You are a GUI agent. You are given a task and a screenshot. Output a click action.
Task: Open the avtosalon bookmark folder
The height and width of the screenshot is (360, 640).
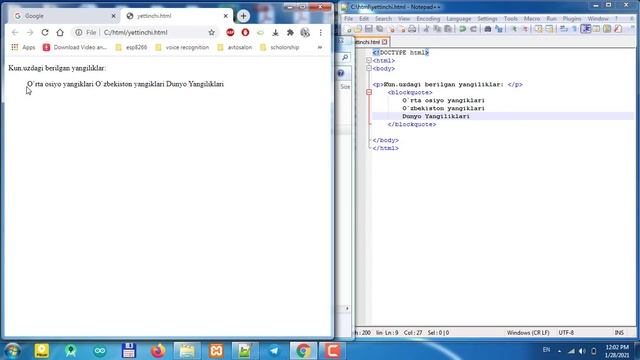click(235, 47)
